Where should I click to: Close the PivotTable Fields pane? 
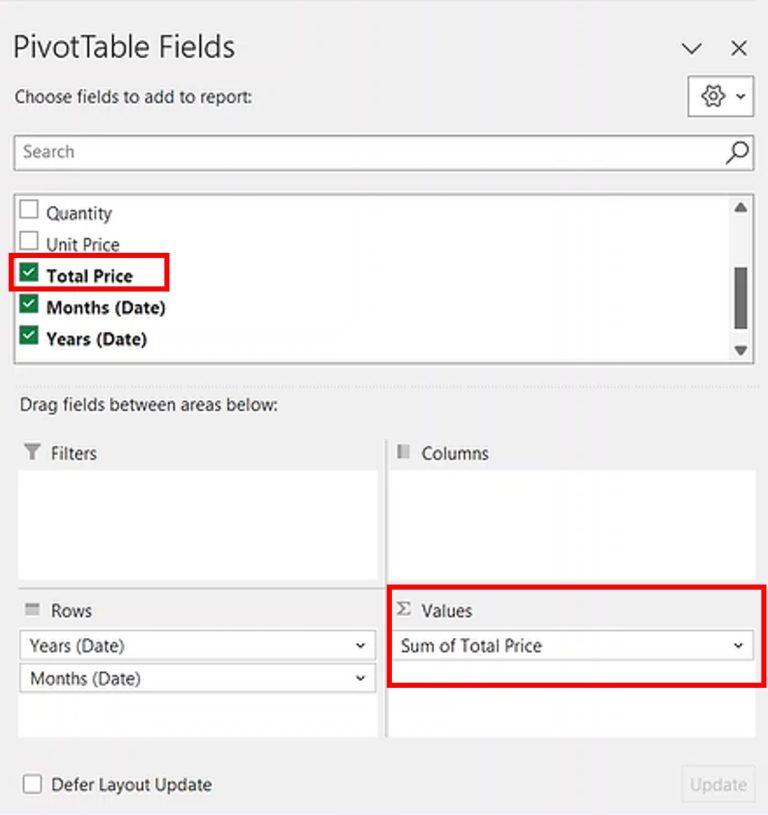(739, 48)
